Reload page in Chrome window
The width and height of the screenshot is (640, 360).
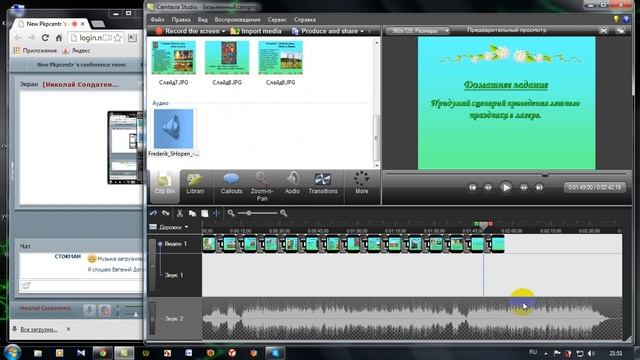(45, 38)
